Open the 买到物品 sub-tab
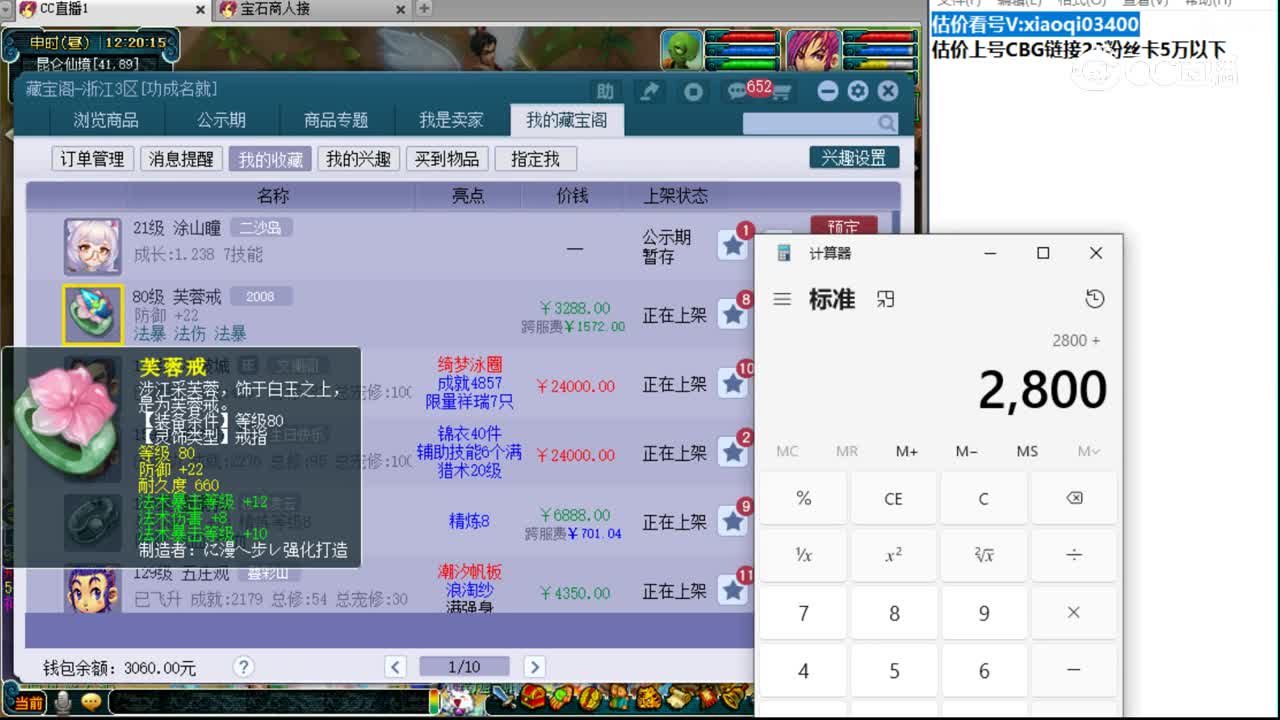The height and width of the screenshot is (720, 1280). pyautogui.click(x=447, y=159)
